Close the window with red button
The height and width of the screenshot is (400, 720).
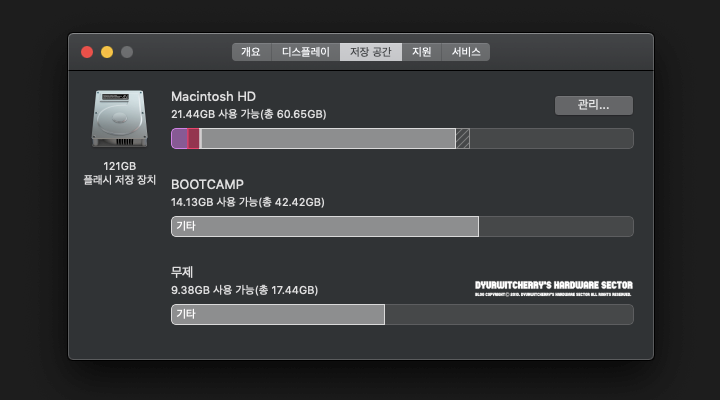point(87,52)
